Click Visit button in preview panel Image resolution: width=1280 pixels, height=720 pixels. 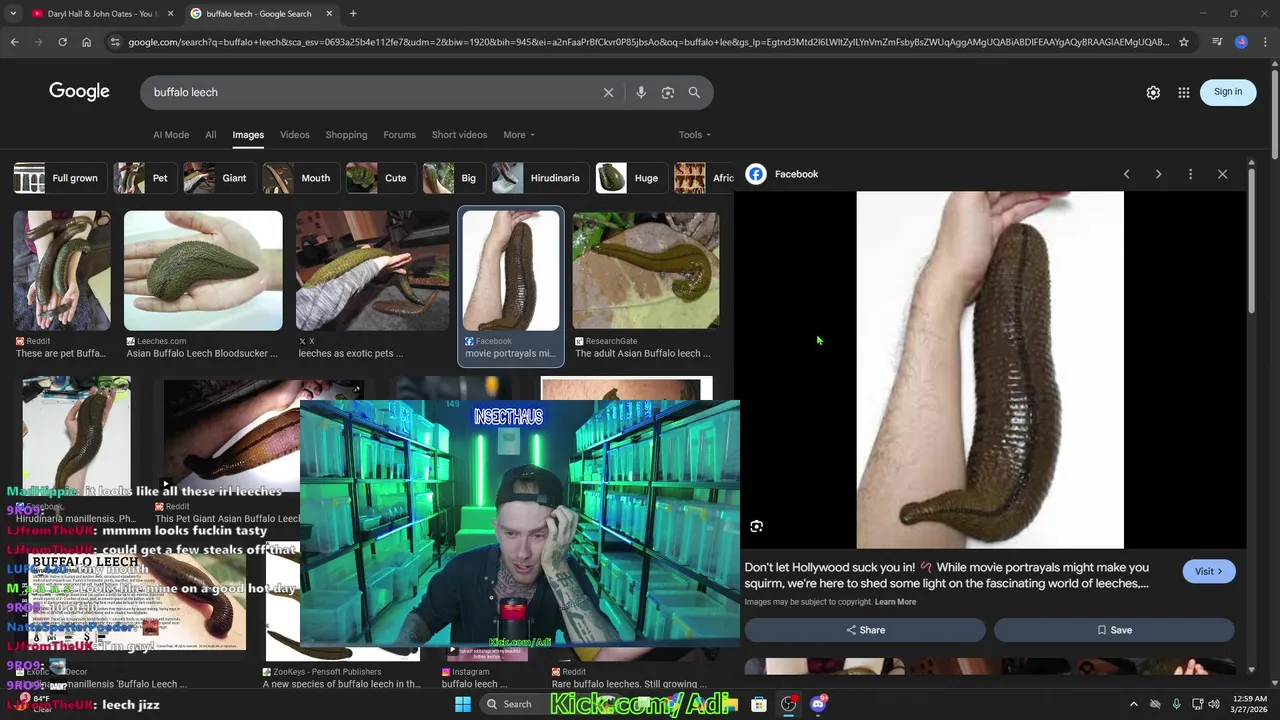coord(1208,571)
